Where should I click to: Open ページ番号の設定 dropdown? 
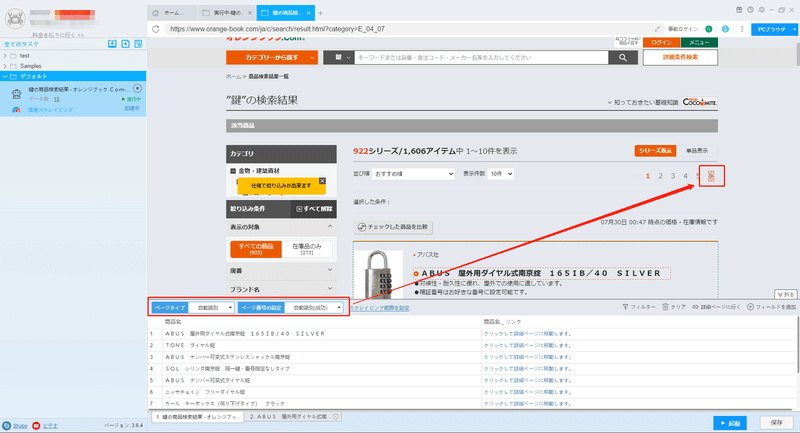pyautogui.click(x=314, y=308)
